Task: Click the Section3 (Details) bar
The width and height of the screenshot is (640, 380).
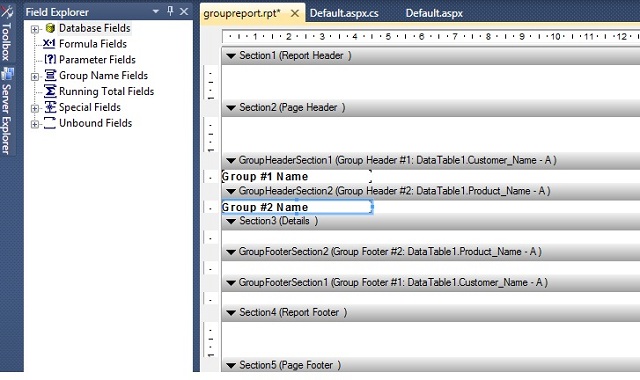Action: point(431,221)
